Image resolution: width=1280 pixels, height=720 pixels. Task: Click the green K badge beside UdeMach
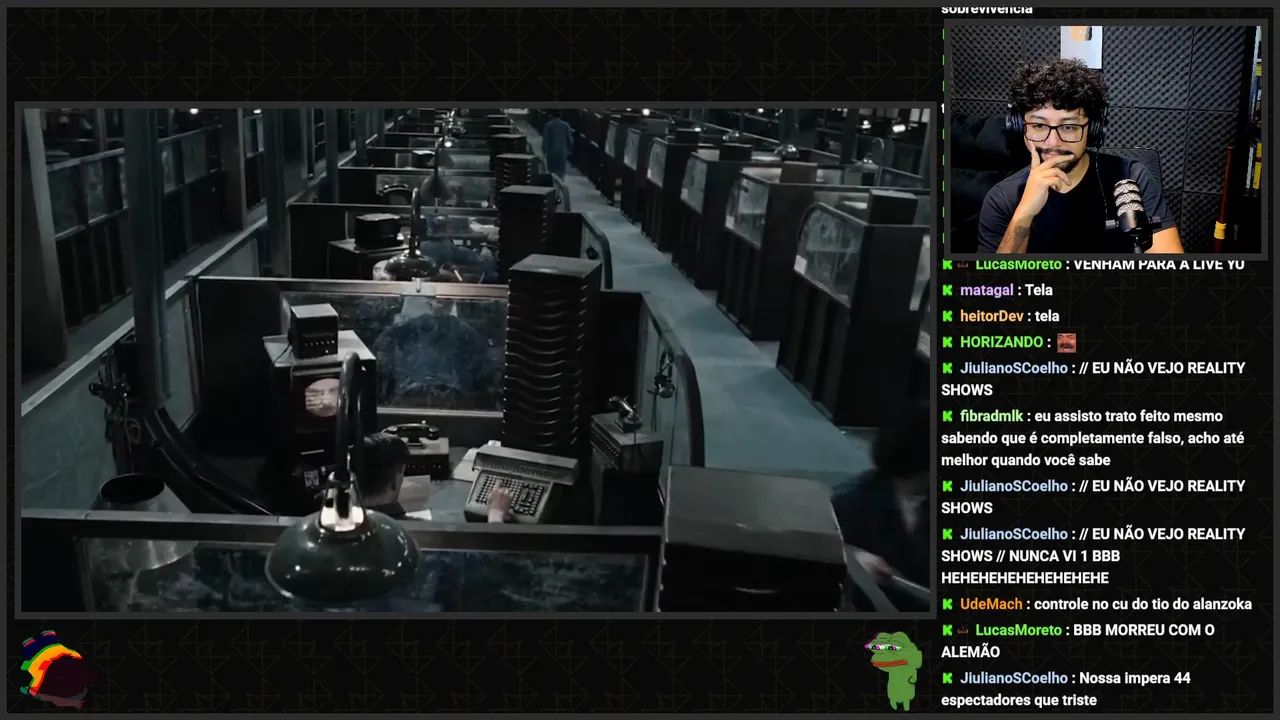[x=947, y=604]
